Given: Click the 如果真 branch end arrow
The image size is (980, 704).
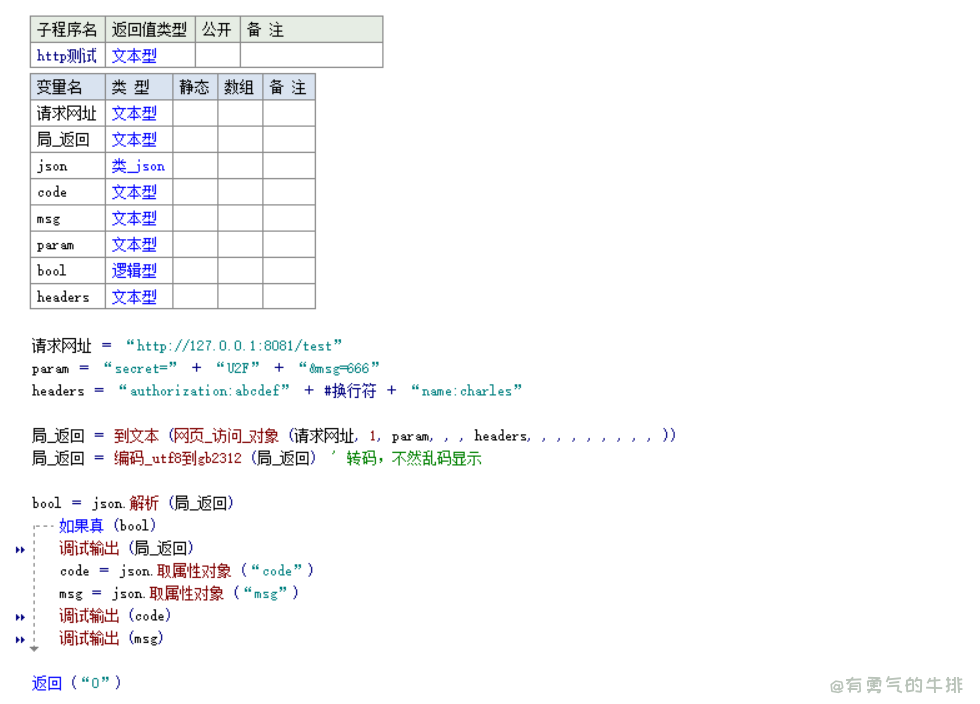Looking at the screenshot, I should (34, 649).
